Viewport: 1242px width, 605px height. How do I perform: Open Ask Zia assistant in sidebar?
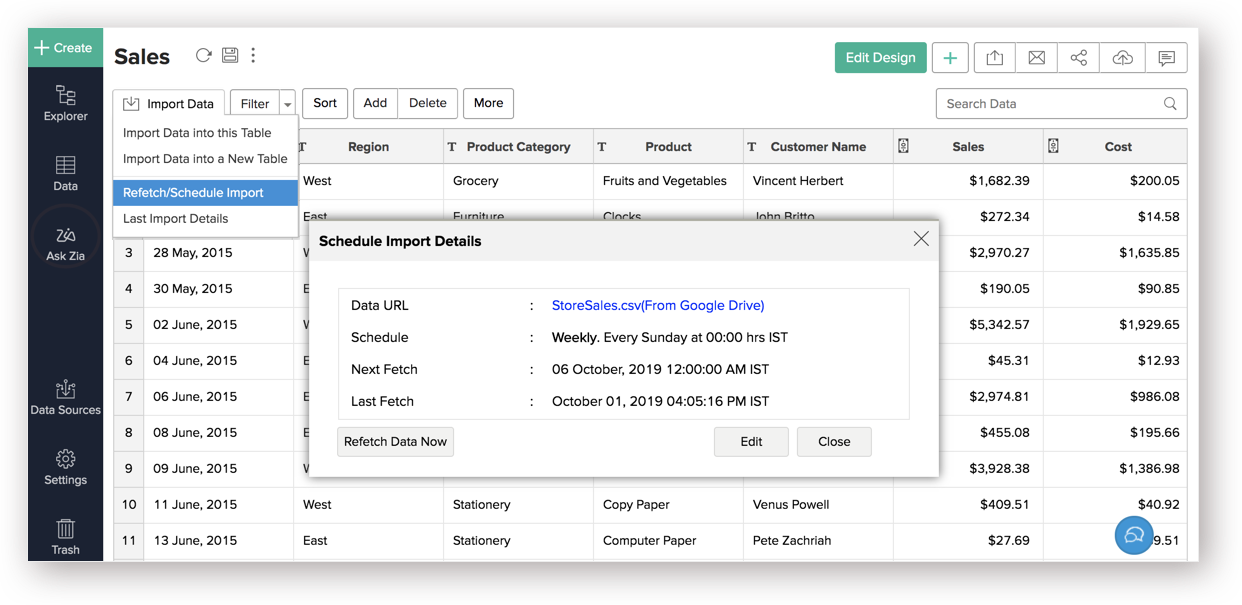pos(65,243)
